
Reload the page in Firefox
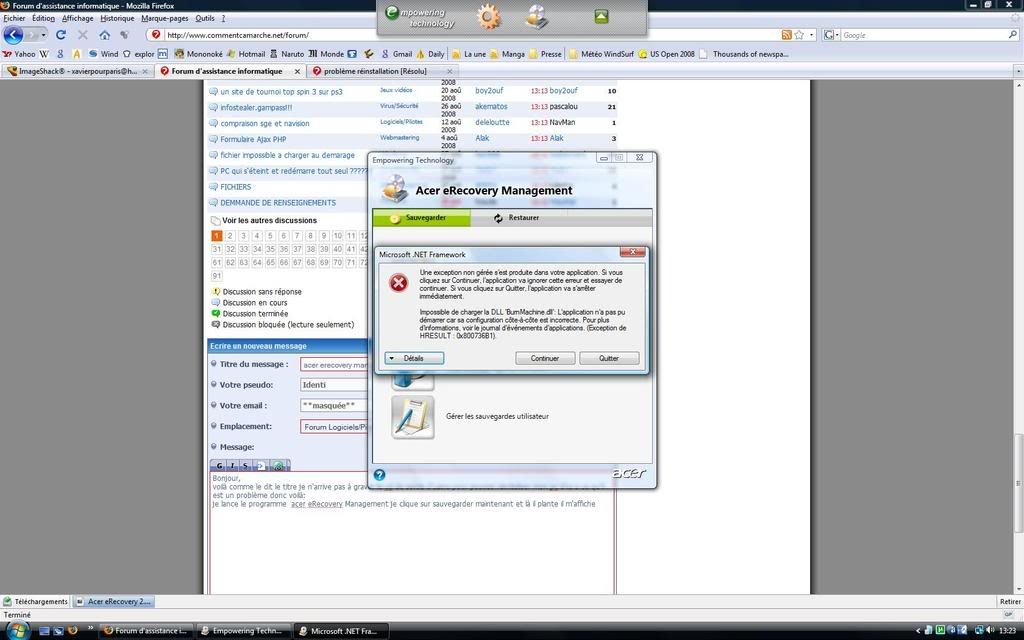61,35
